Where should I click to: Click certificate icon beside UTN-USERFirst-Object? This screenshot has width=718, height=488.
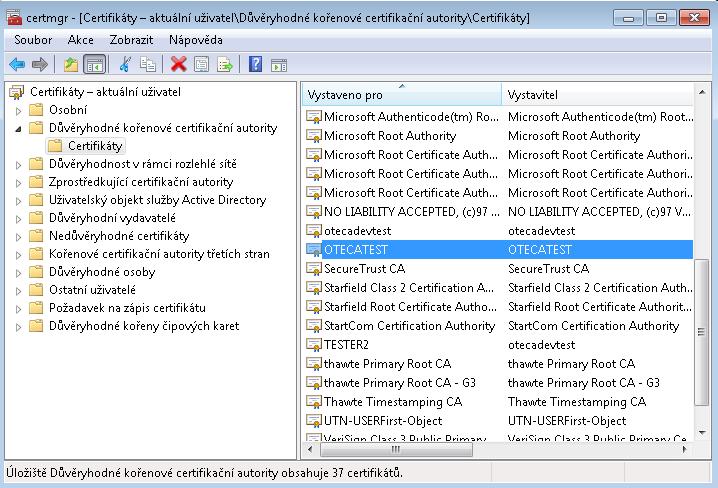pyautogui.click(x=314, y=421)
